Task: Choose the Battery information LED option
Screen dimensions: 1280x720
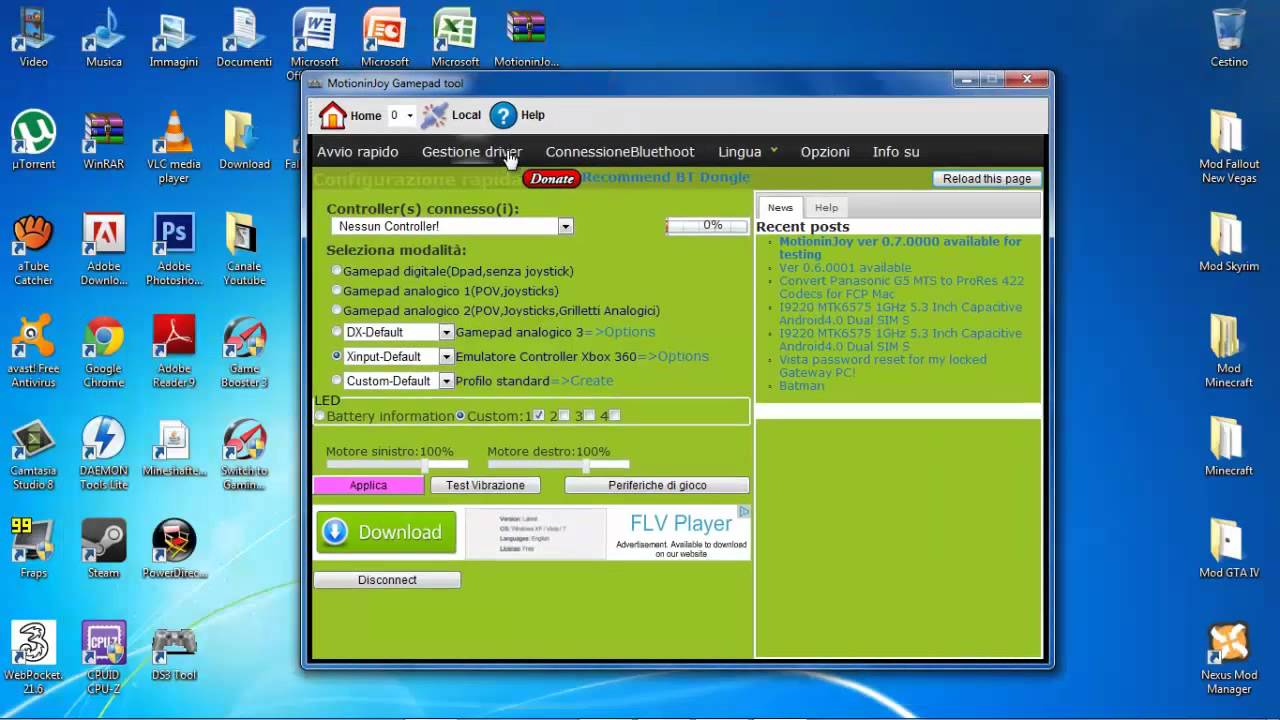Action: point(320,416)
